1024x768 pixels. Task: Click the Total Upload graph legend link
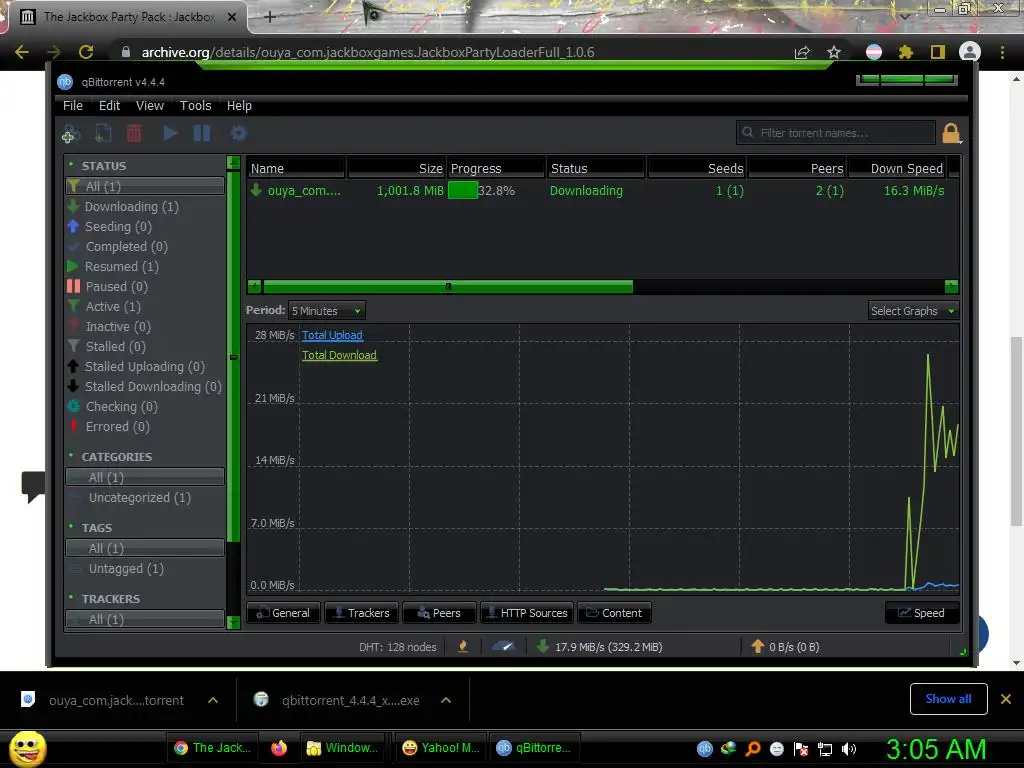click(332, 335)
